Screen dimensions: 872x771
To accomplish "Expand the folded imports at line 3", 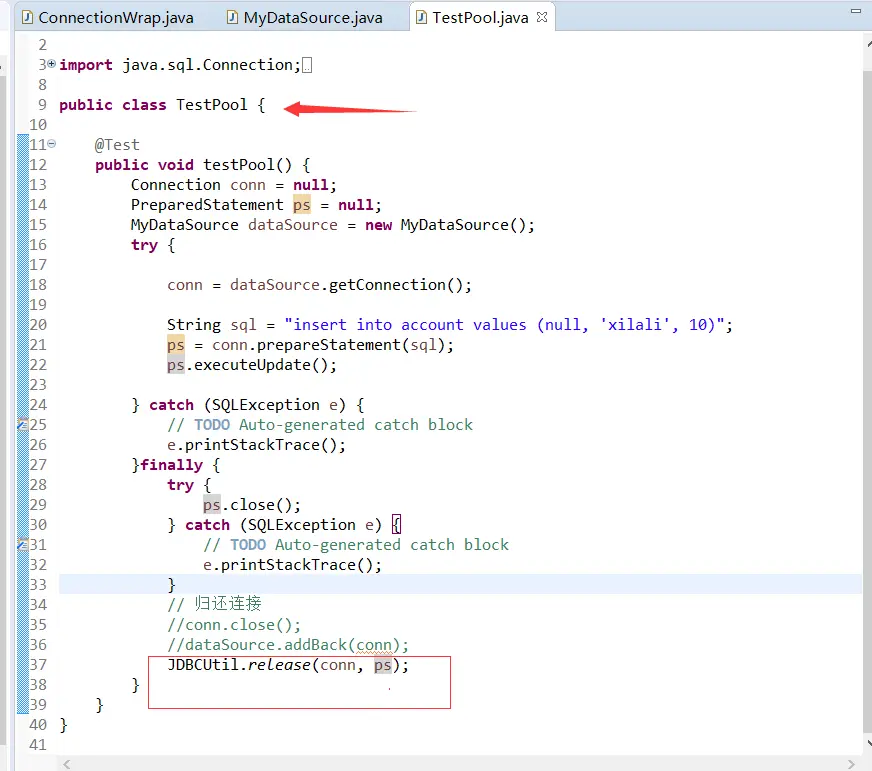I will (x=52, y=64).
